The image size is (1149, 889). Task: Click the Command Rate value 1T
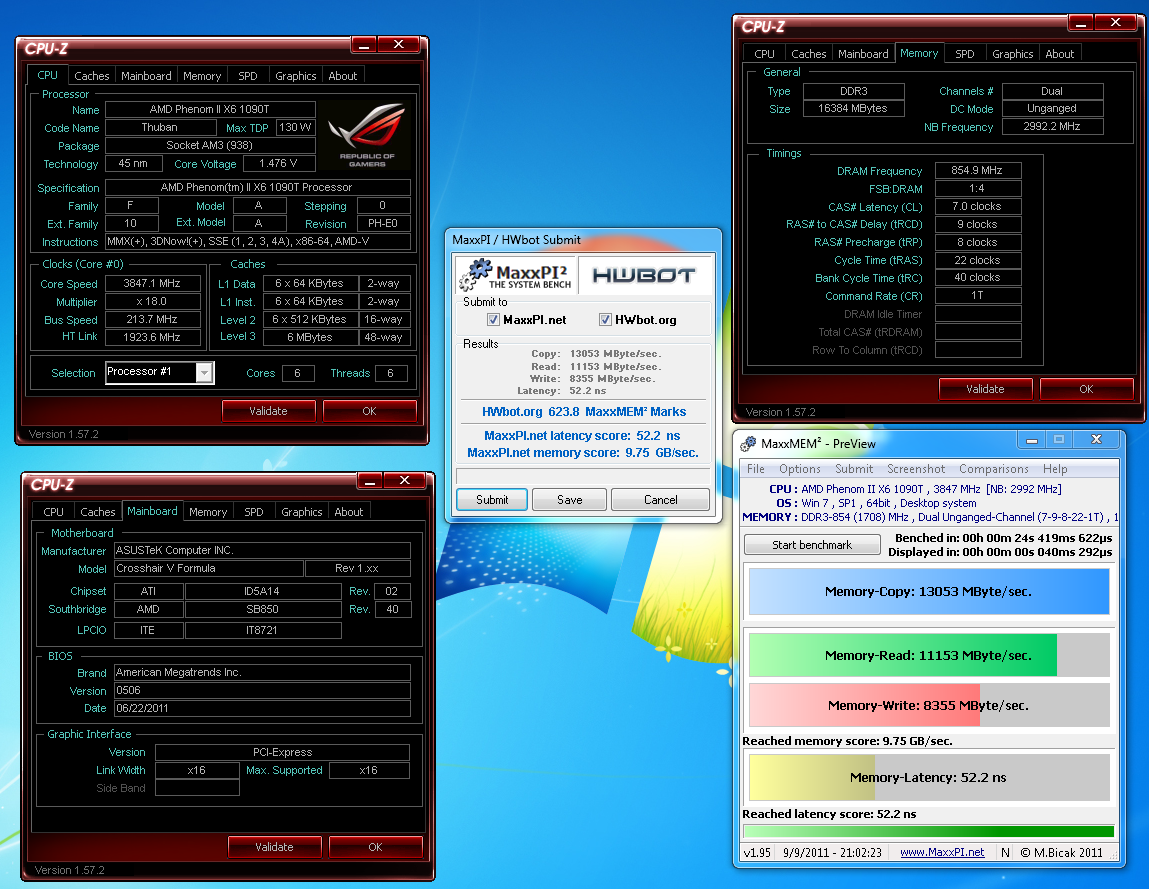tap(978, 295)
